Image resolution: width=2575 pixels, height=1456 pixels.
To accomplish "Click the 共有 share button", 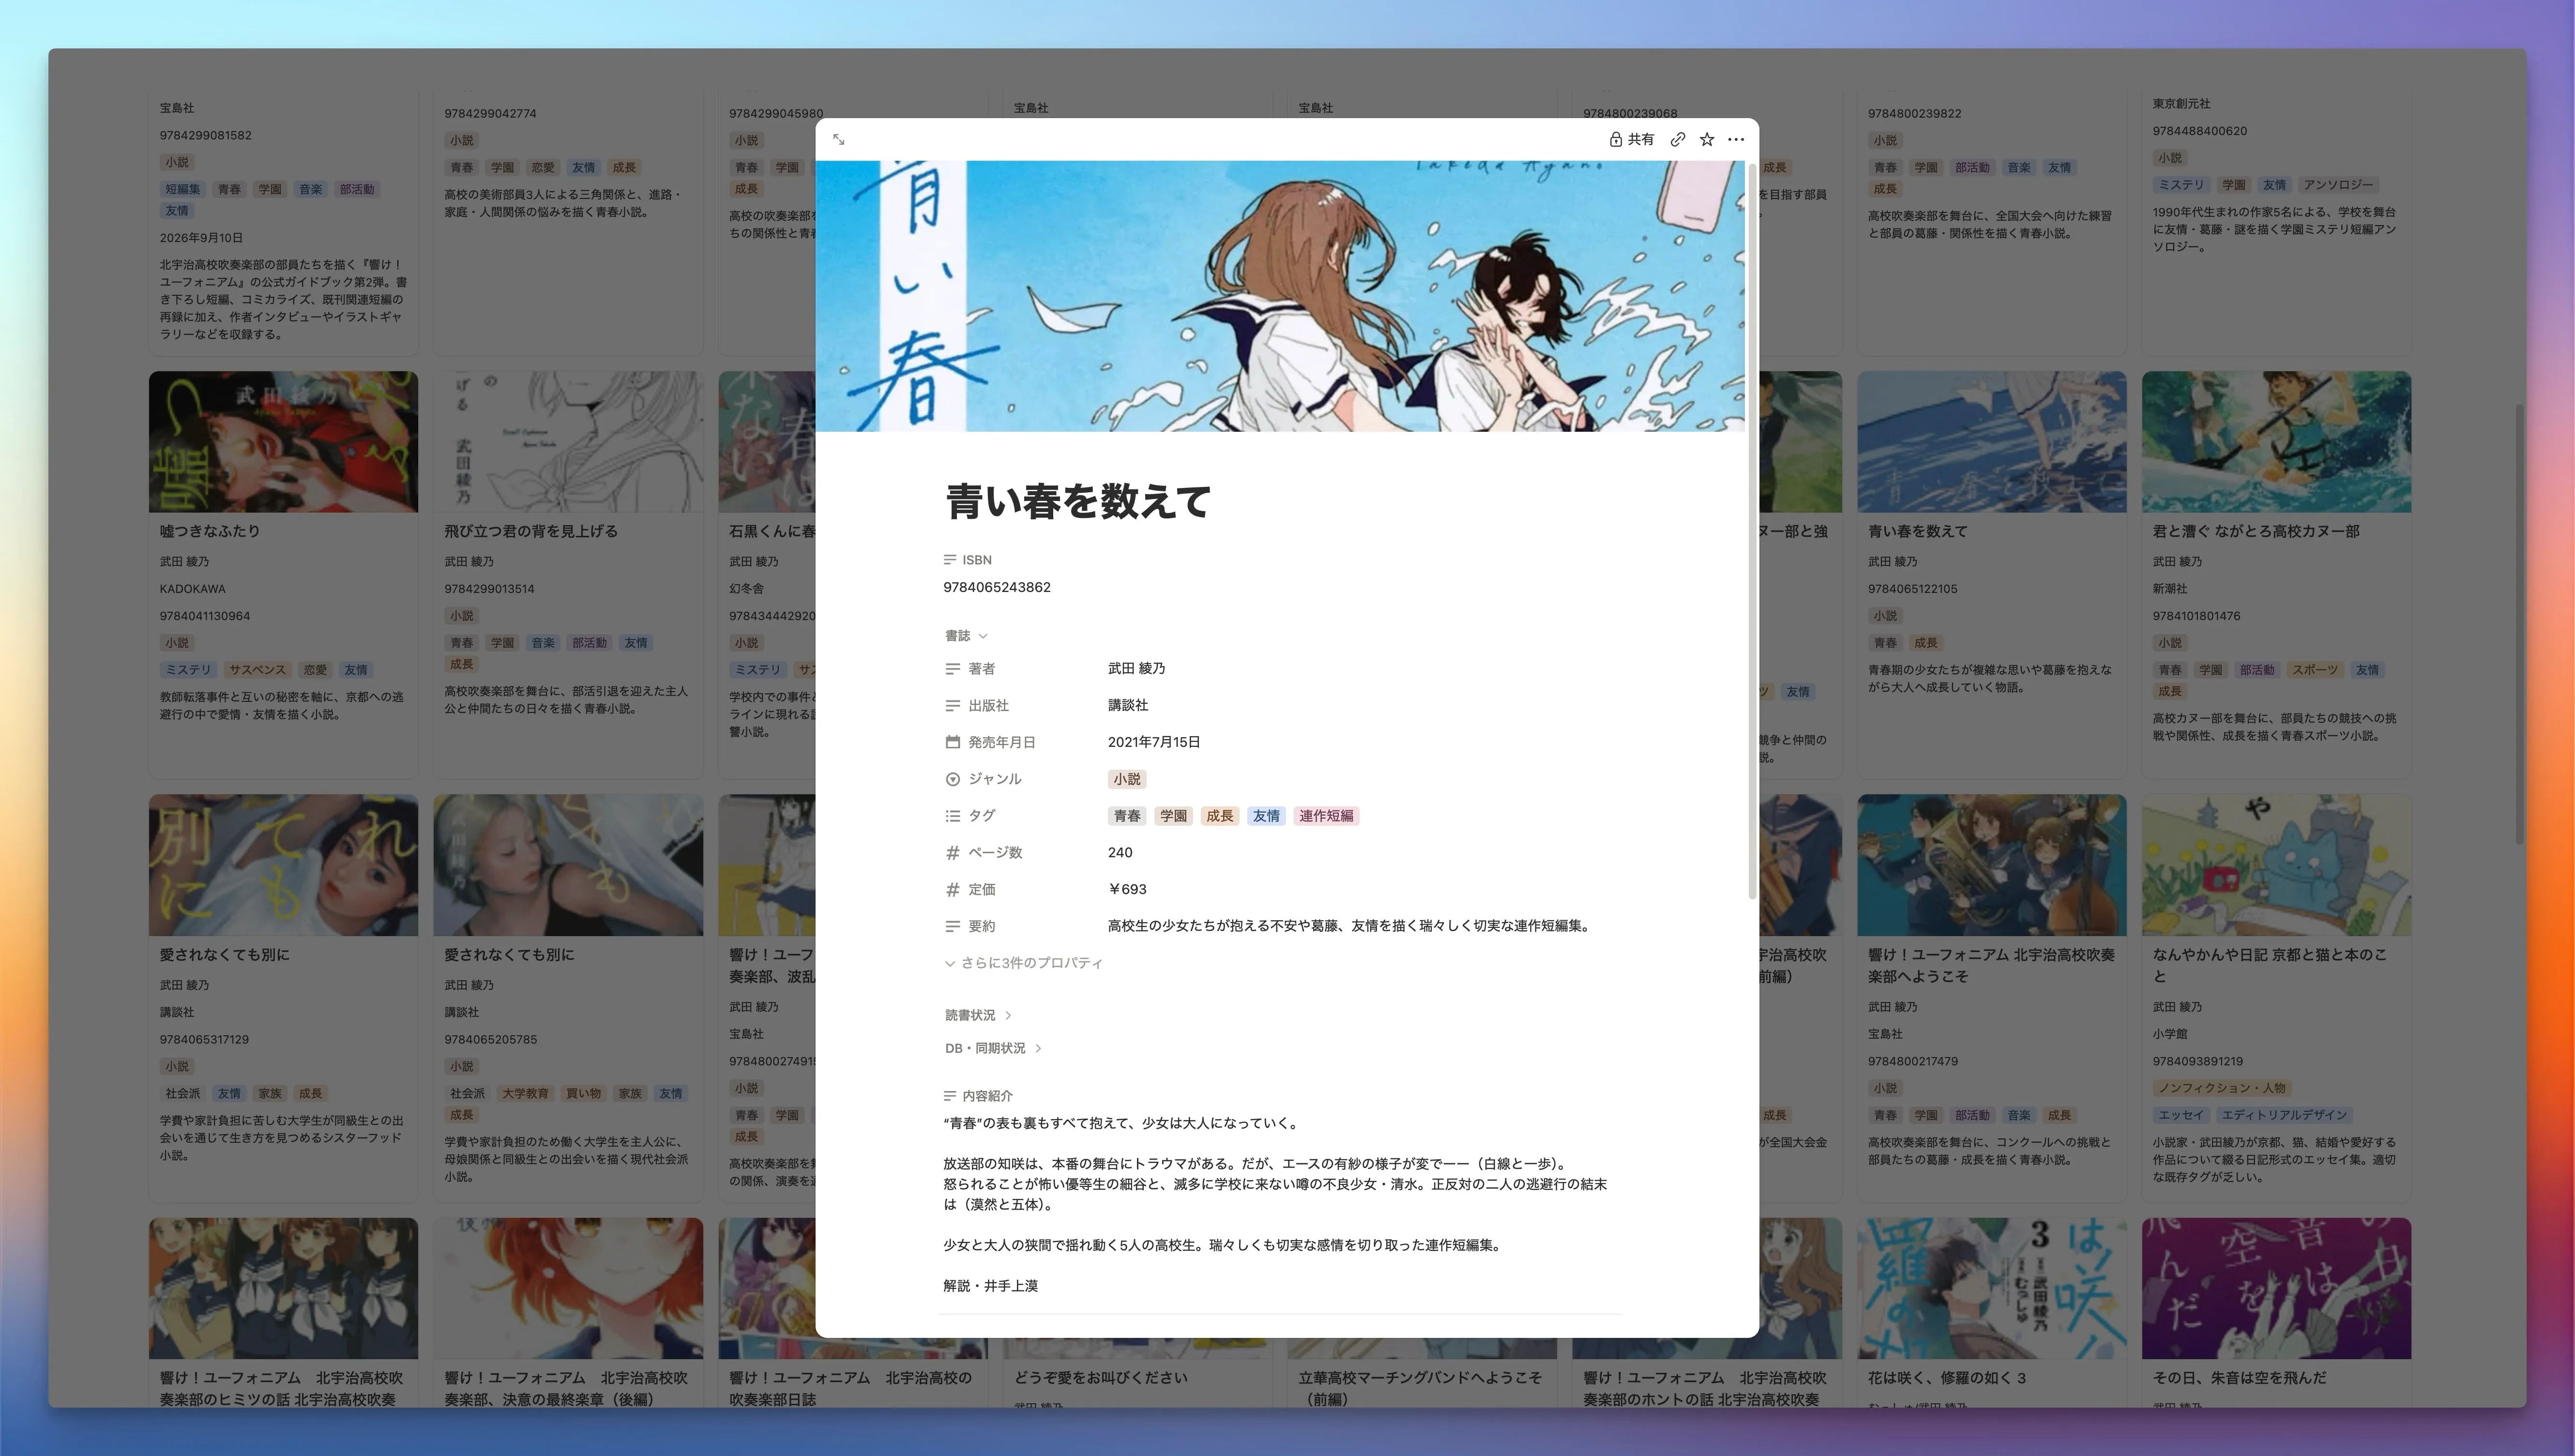I will (x=1631, y=140).
